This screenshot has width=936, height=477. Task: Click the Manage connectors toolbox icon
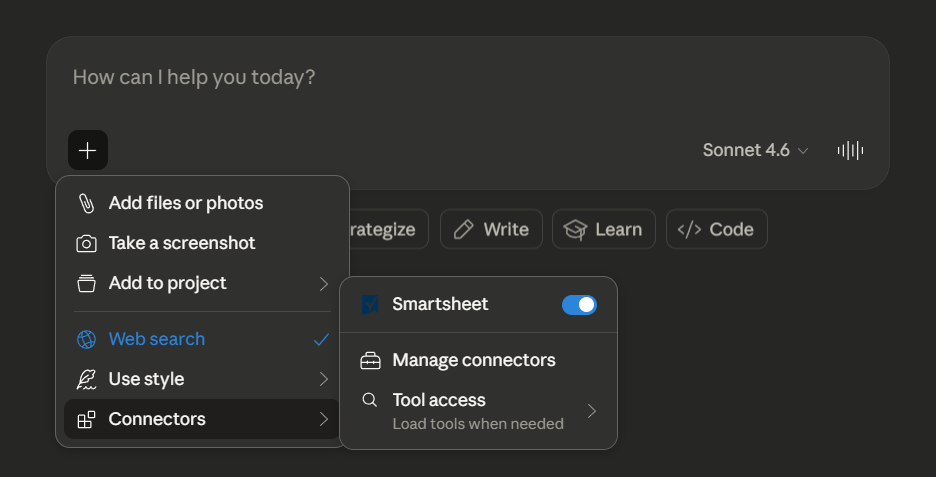click(370, 360)
